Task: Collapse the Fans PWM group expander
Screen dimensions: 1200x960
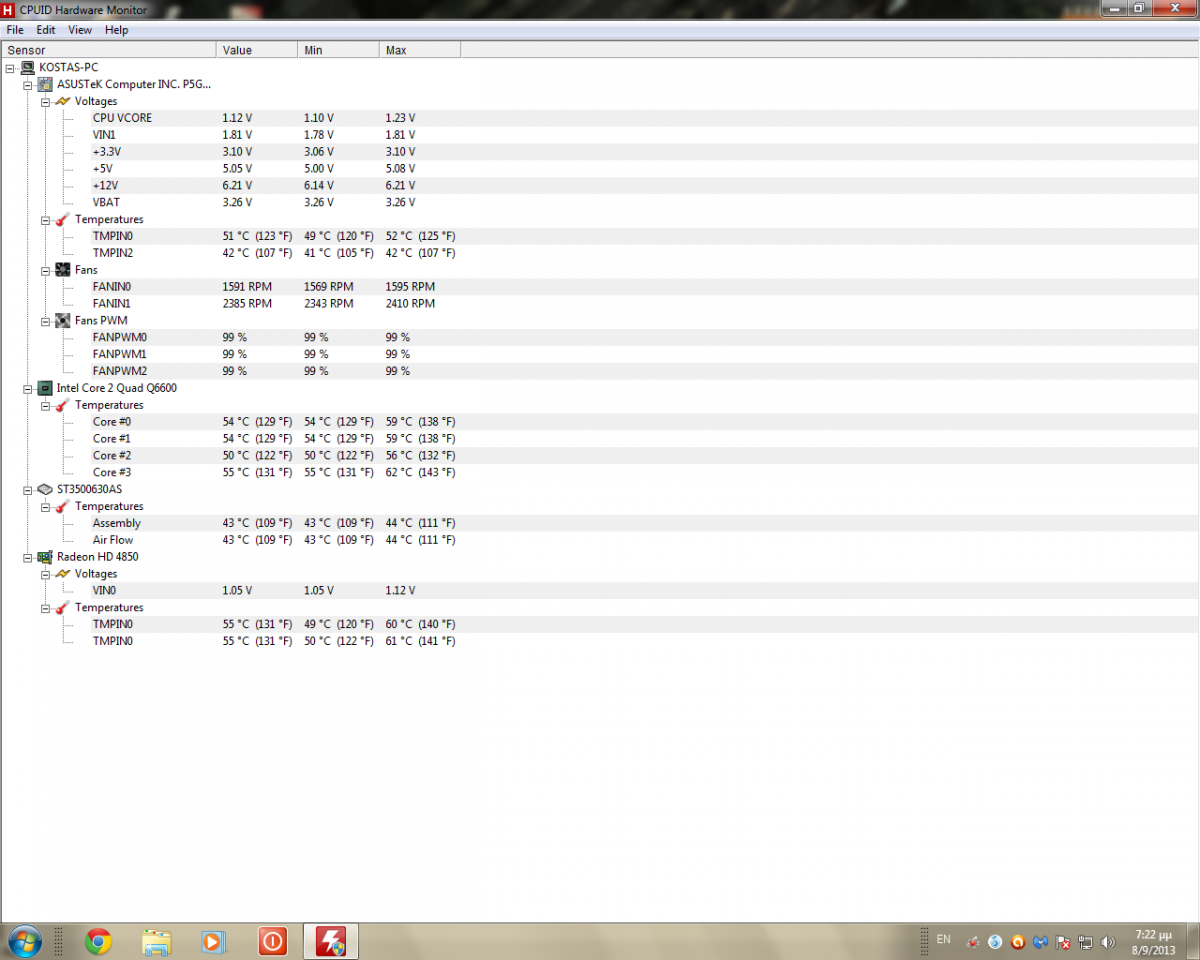Action: [x=45, y=321]
